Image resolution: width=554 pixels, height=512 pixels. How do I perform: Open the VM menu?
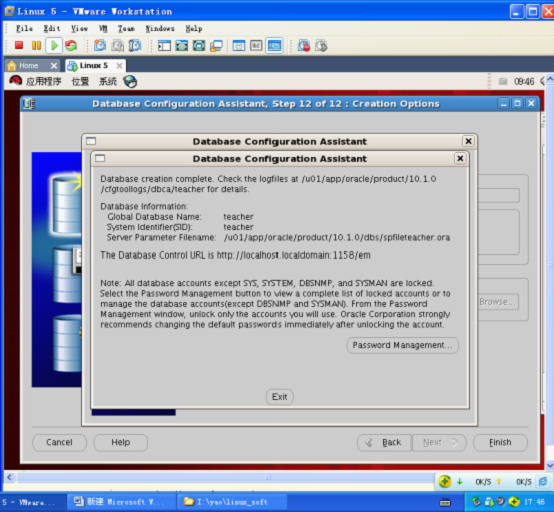pos(103,29)
